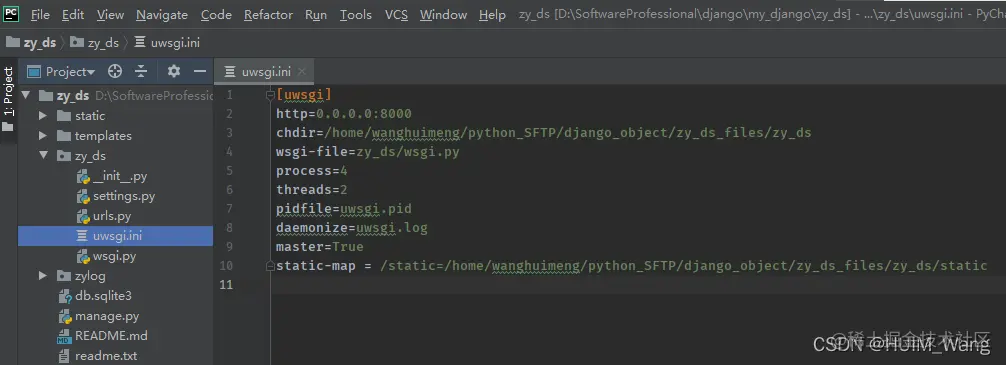Click the fold marker beside [uwsgi] line
Viewport: 1006px width, 365px height.
(x=271, y=96)
